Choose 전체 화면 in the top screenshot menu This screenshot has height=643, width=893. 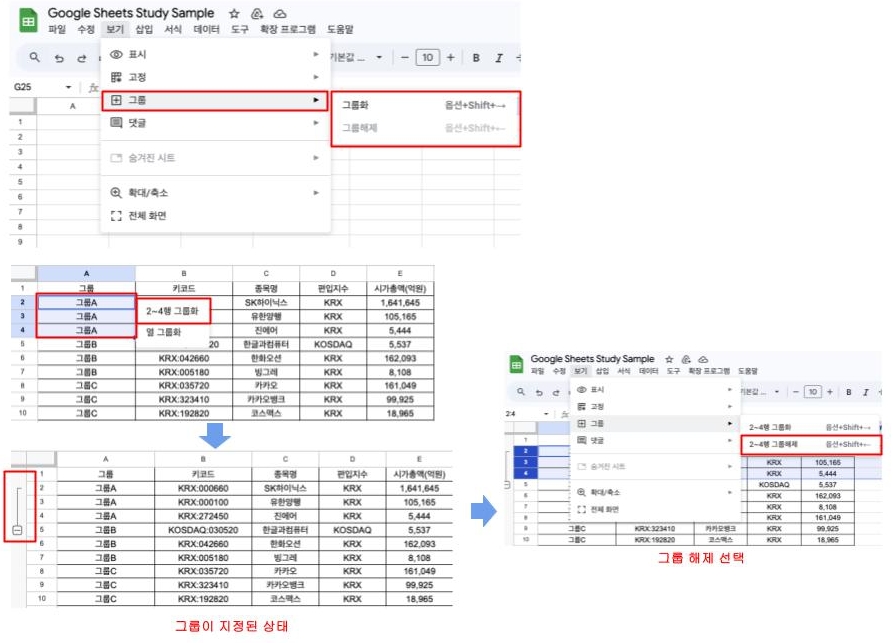click(215, 216)
